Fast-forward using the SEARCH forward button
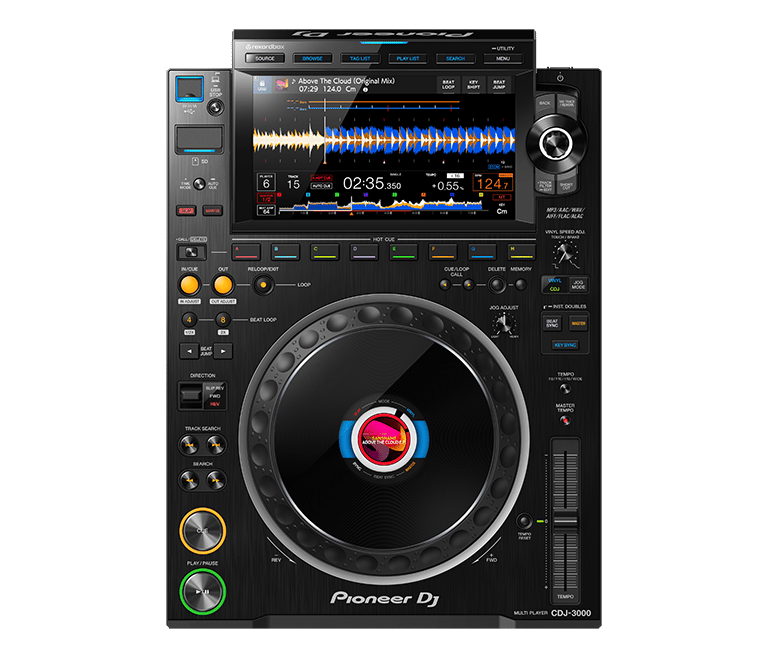 216,480
